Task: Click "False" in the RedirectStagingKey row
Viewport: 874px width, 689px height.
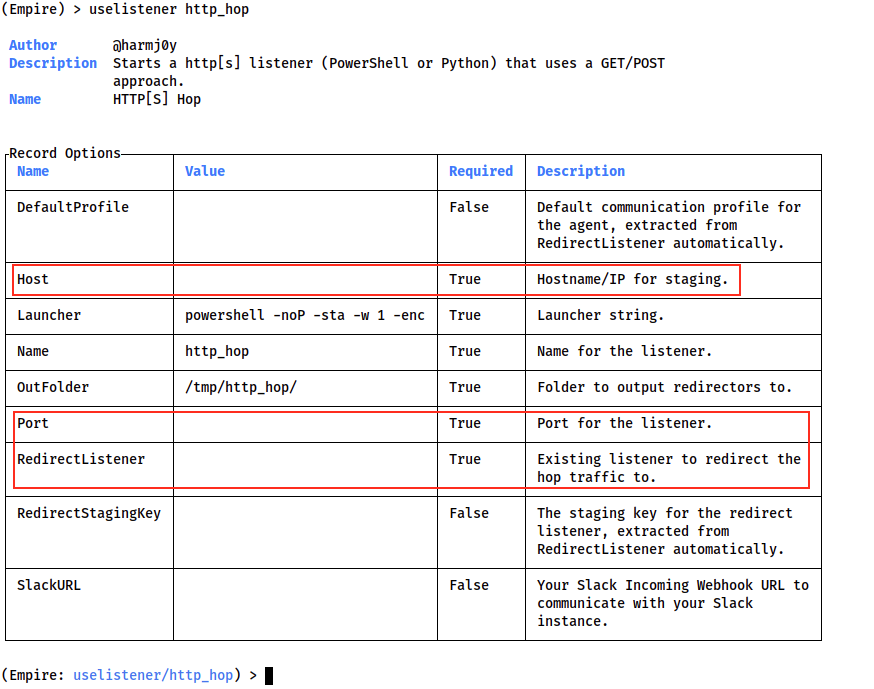Action: pos(469,513)
